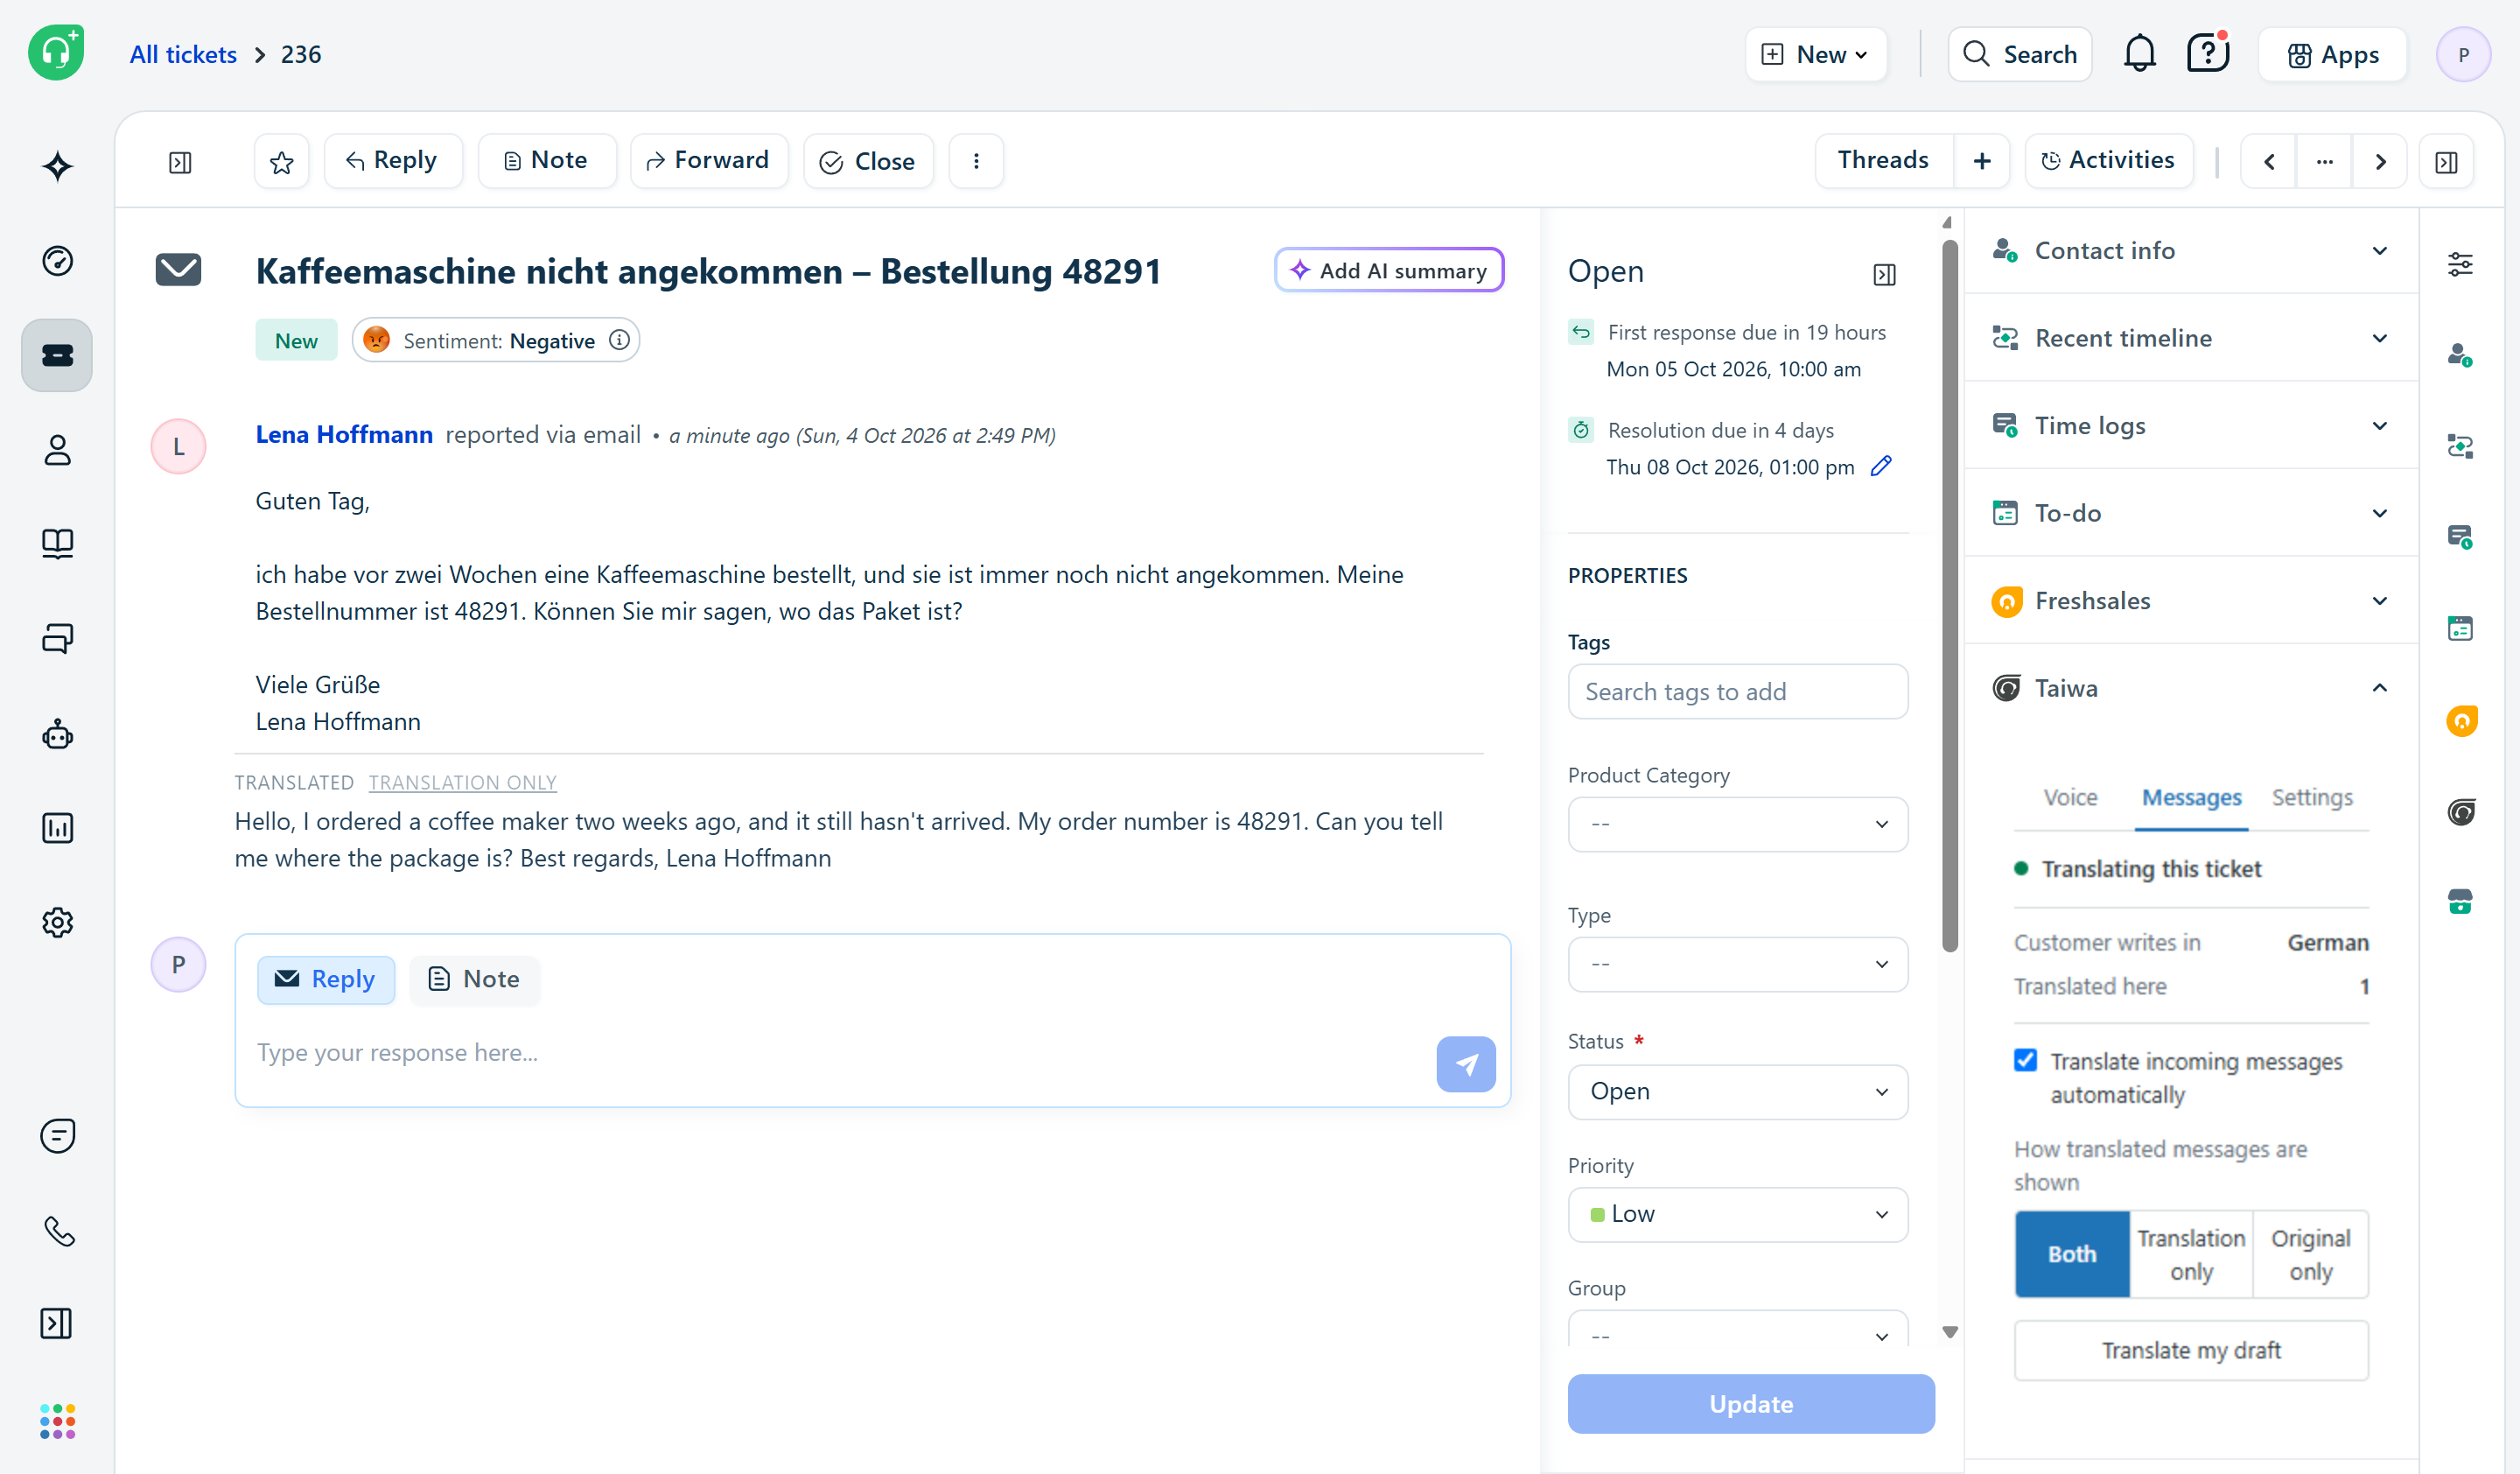Edit resolution due date with pencil icon
Image resolution: width=2520 pixels, height=1474 pixels.
coord(1881,466)
